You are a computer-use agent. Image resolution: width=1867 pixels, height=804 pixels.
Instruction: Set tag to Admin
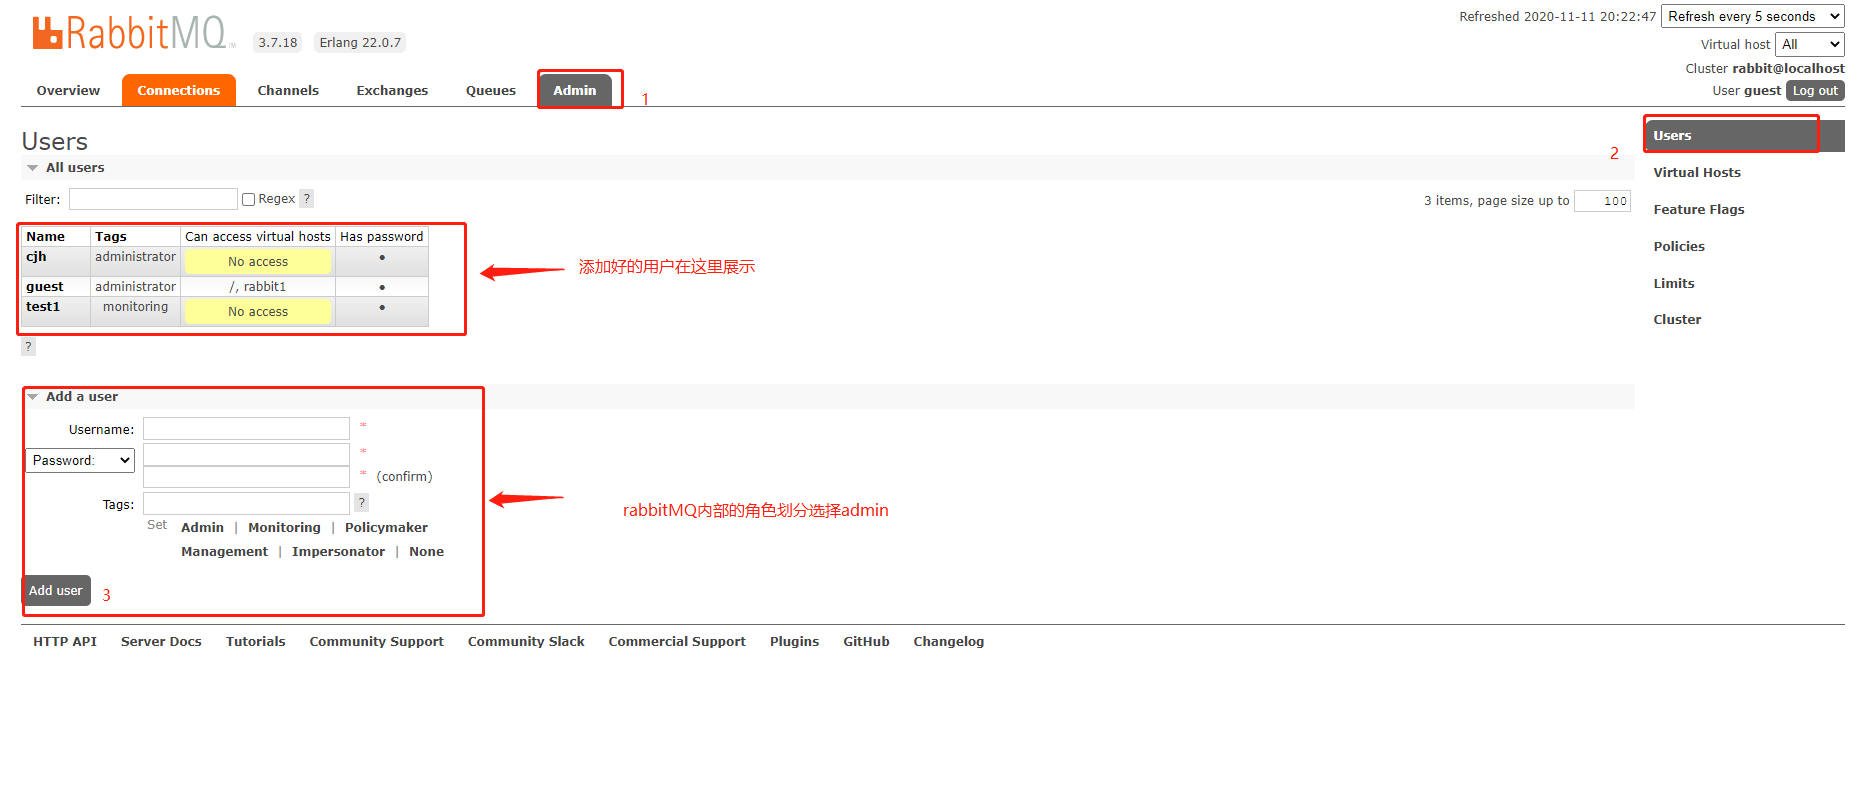point(202,528)
